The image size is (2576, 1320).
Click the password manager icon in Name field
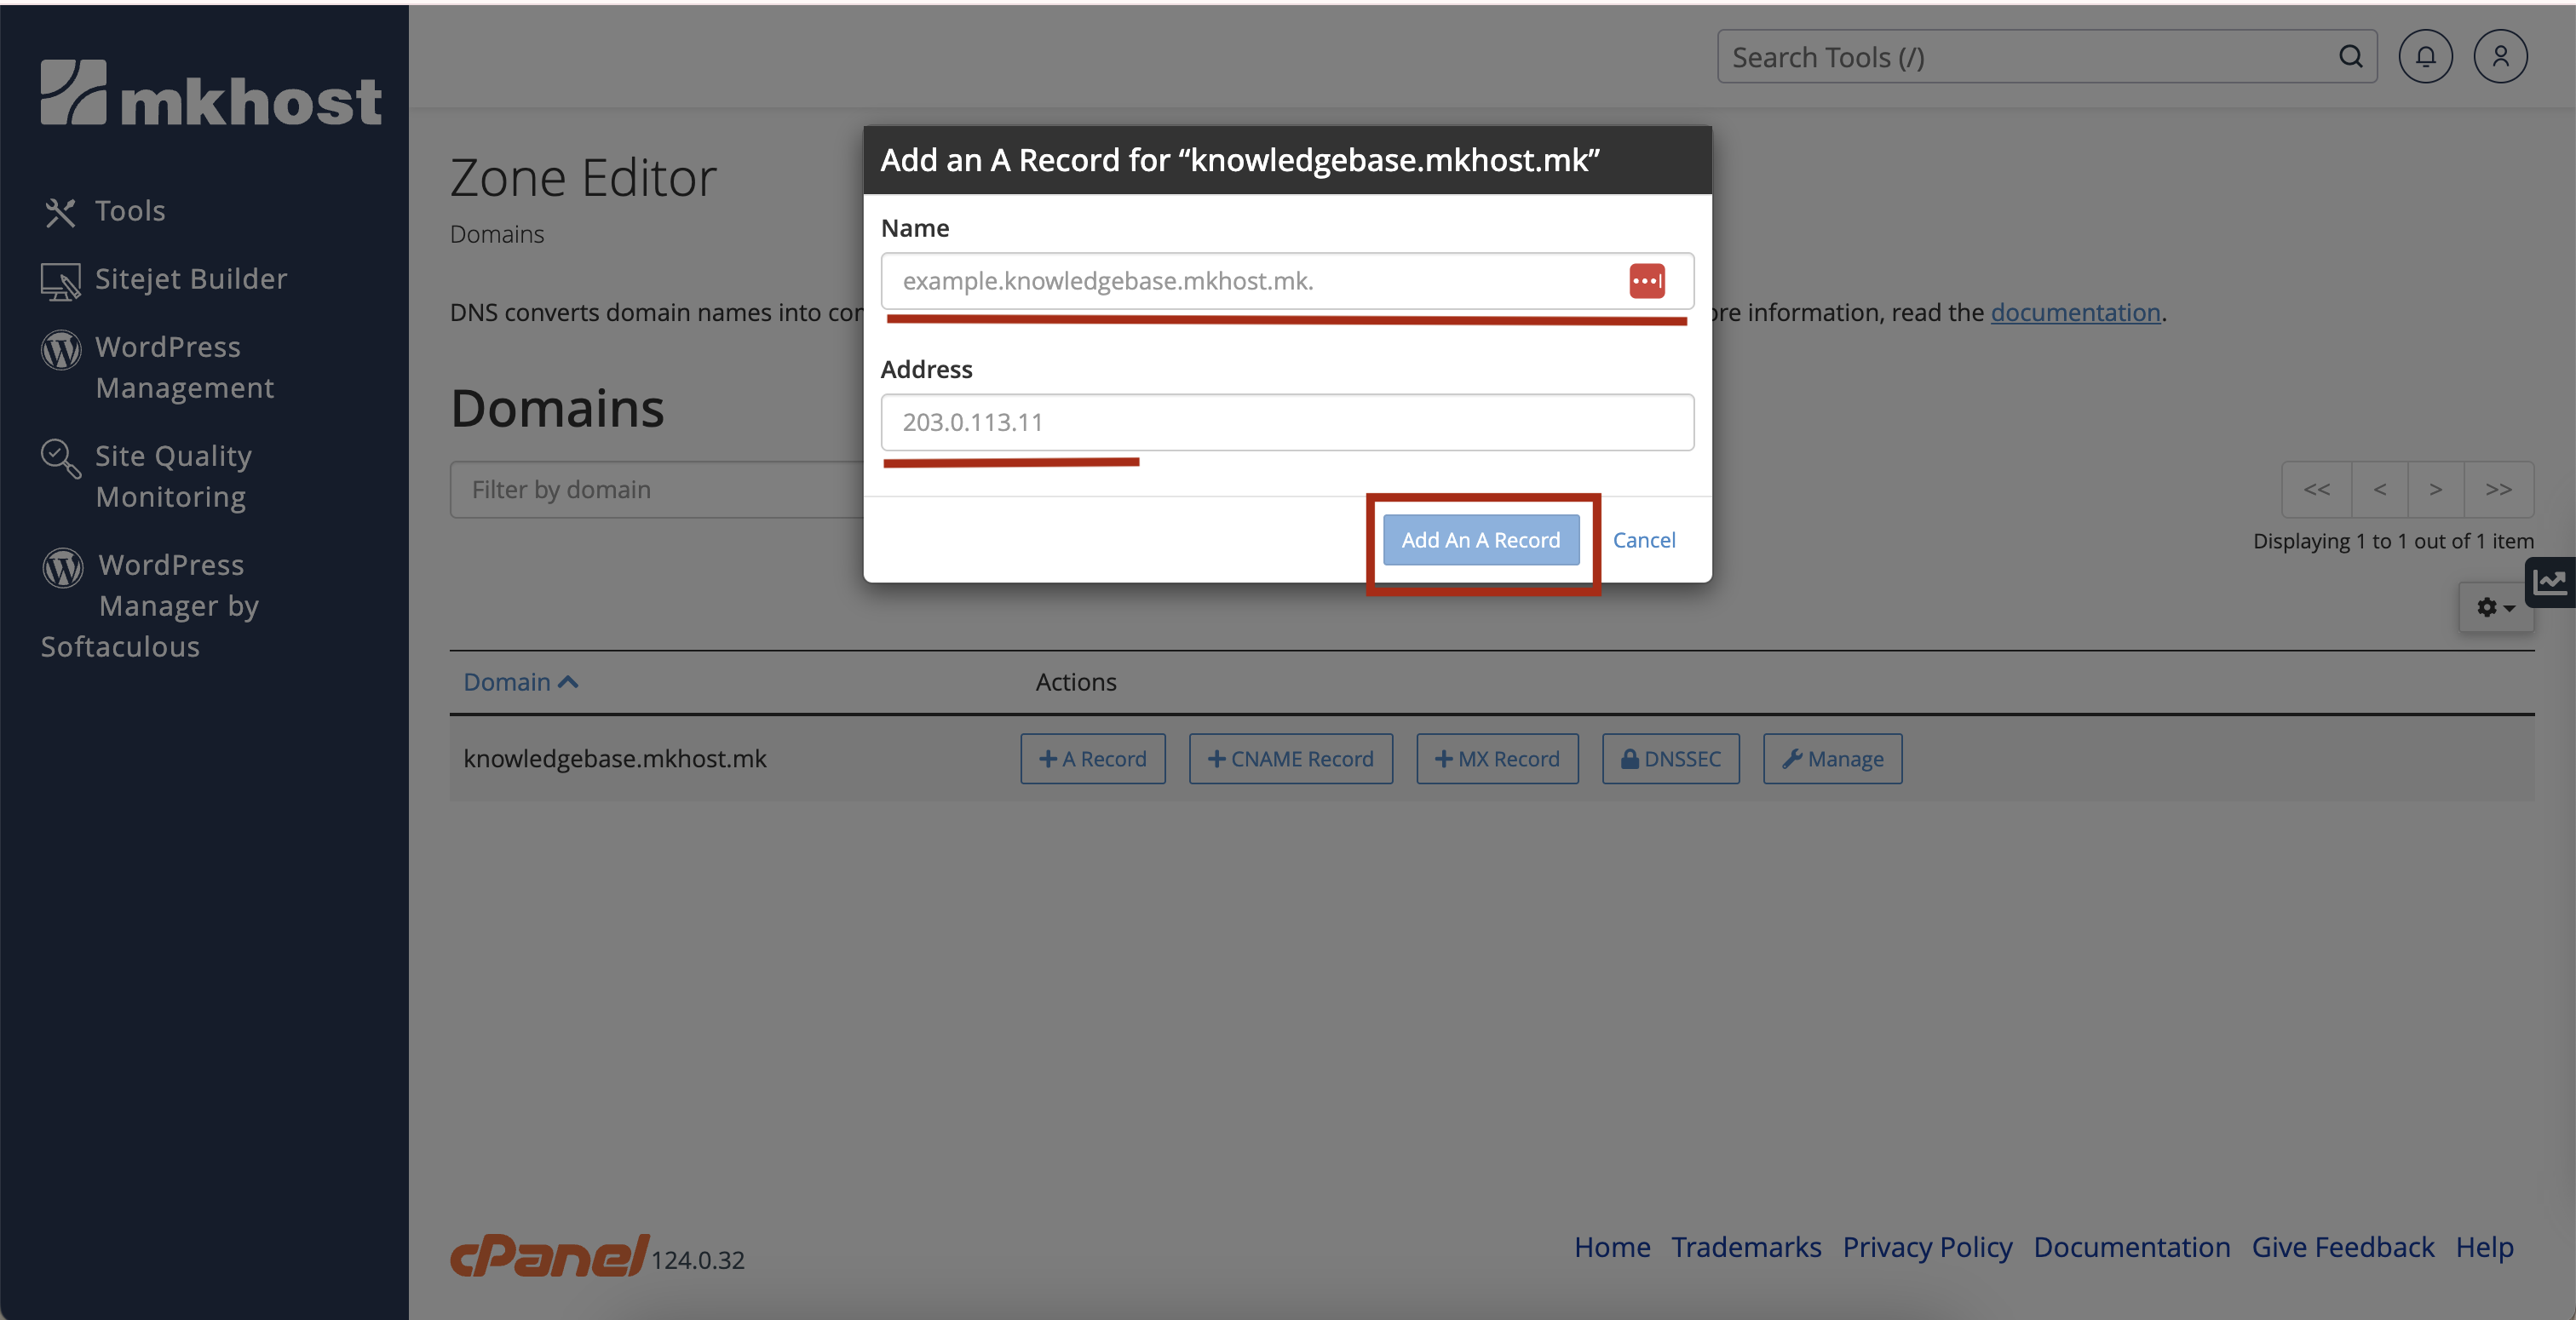coord(1646,281)
